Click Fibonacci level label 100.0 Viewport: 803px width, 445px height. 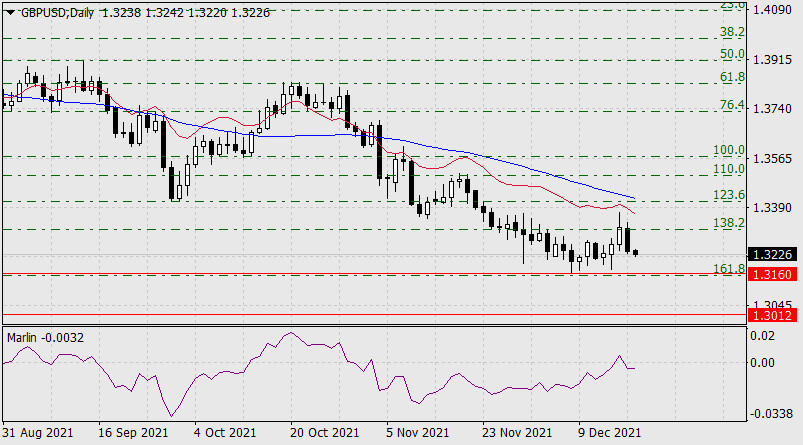click(x=729, y=150)
